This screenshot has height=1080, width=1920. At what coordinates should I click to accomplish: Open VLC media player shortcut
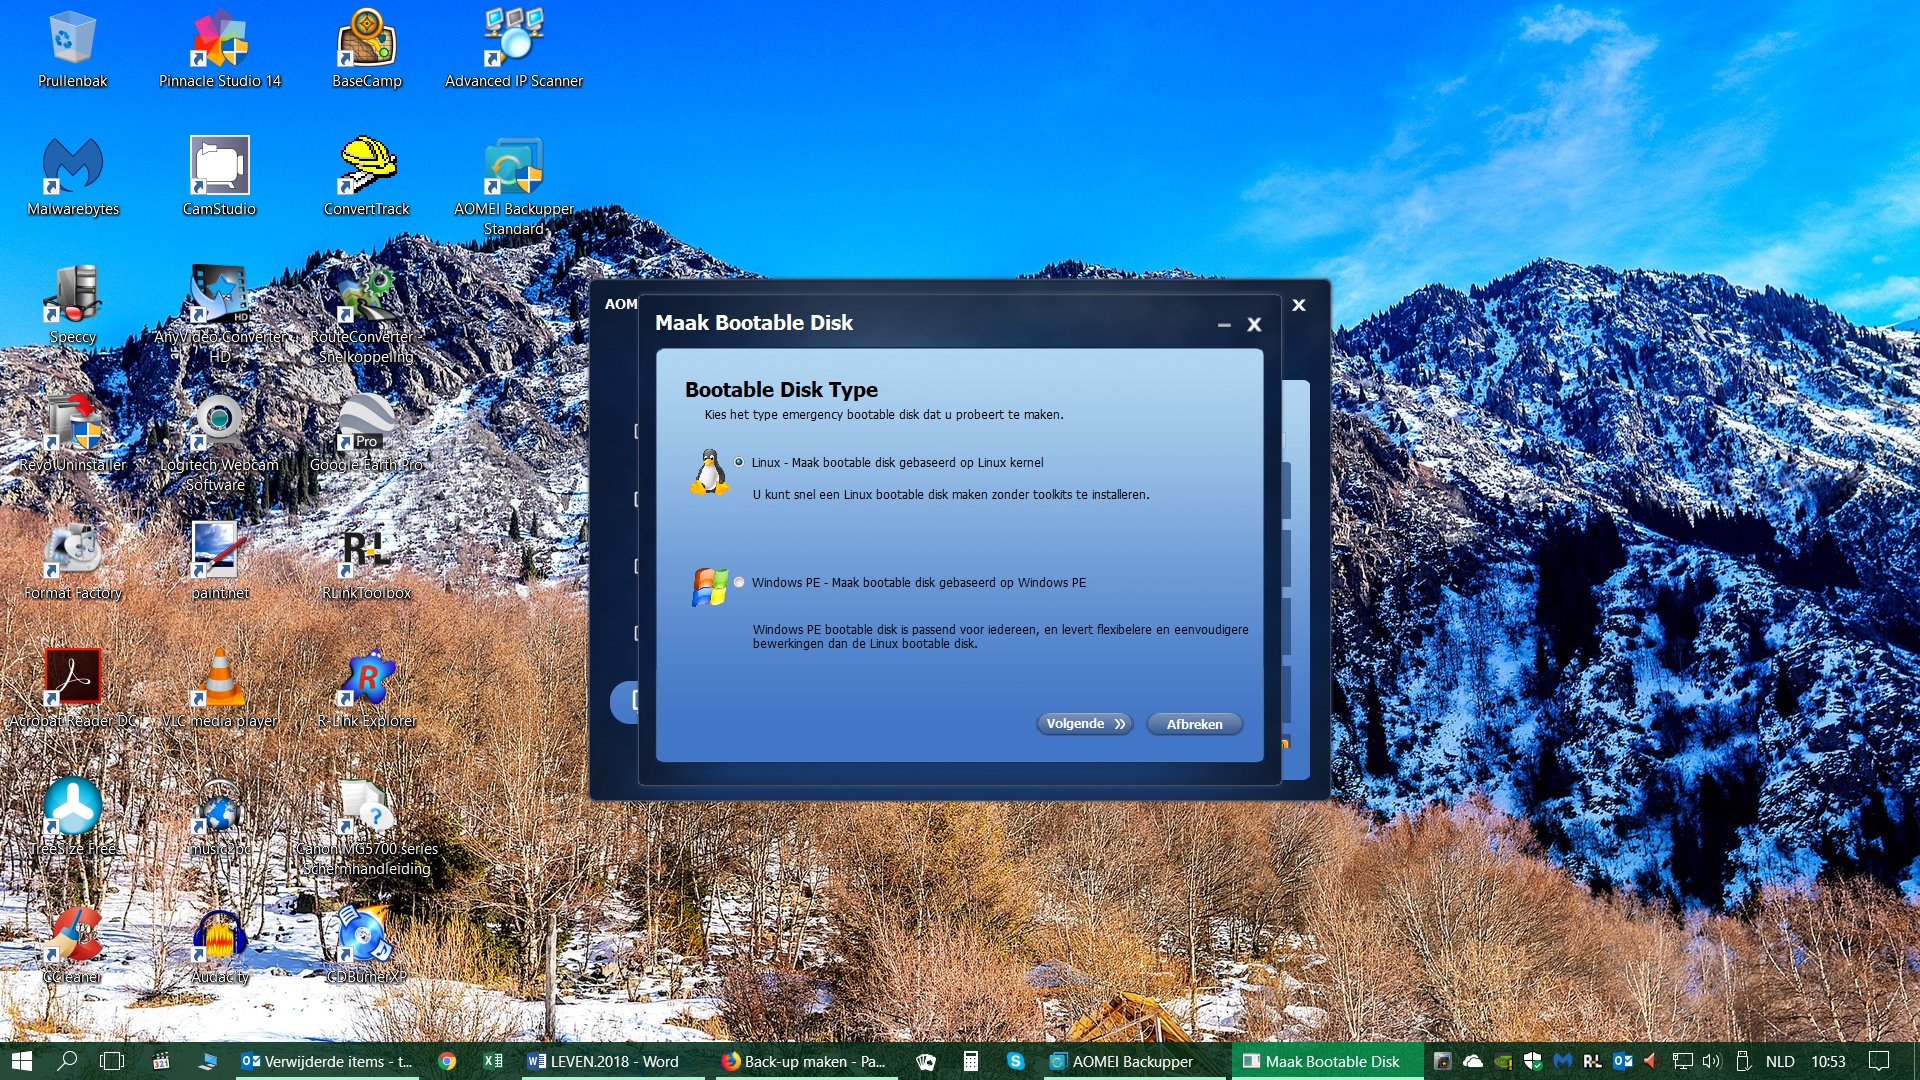coord(220,689)
